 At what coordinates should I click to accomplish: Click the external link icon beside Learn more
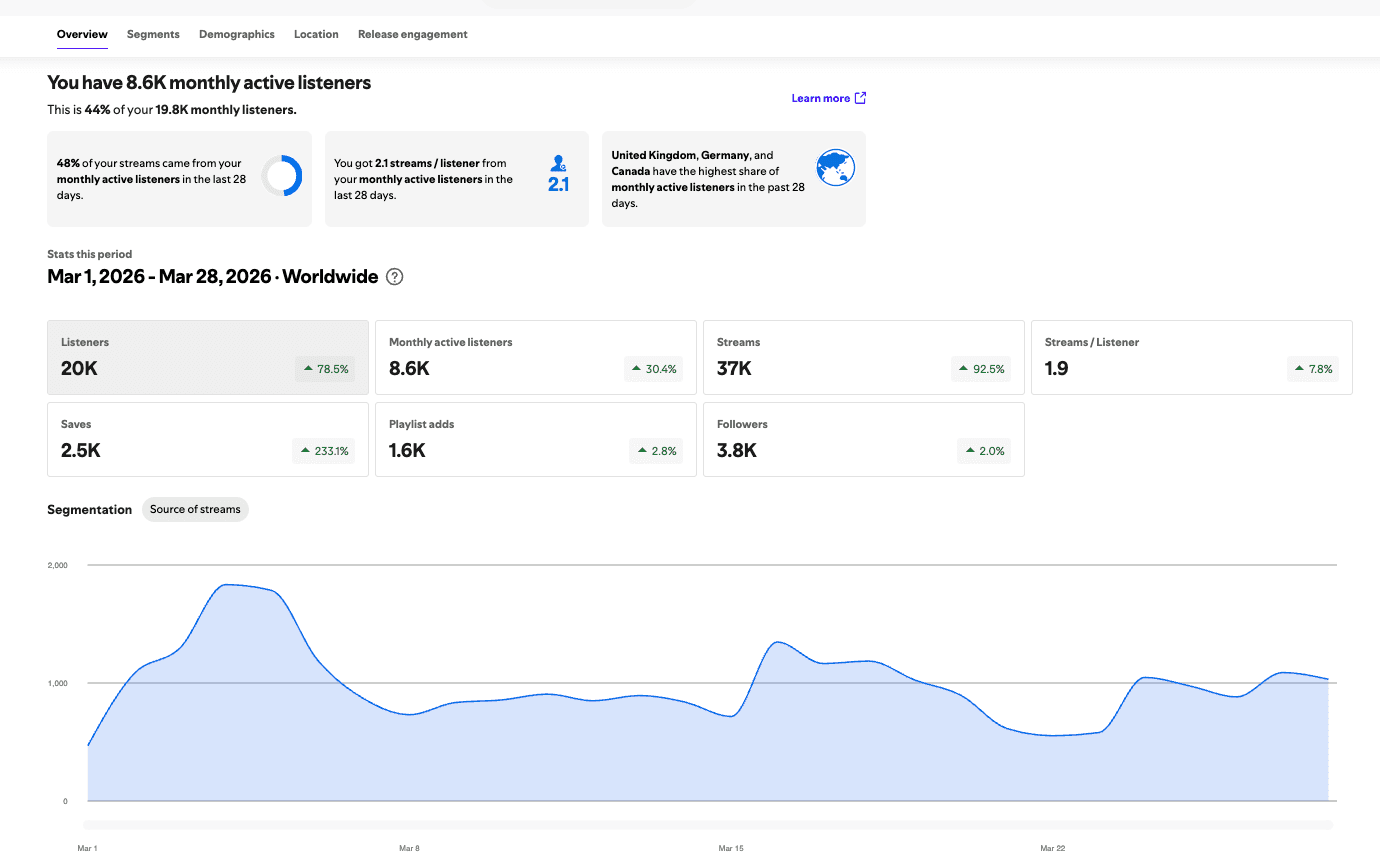pyautogui.click(x=861, y=98)
